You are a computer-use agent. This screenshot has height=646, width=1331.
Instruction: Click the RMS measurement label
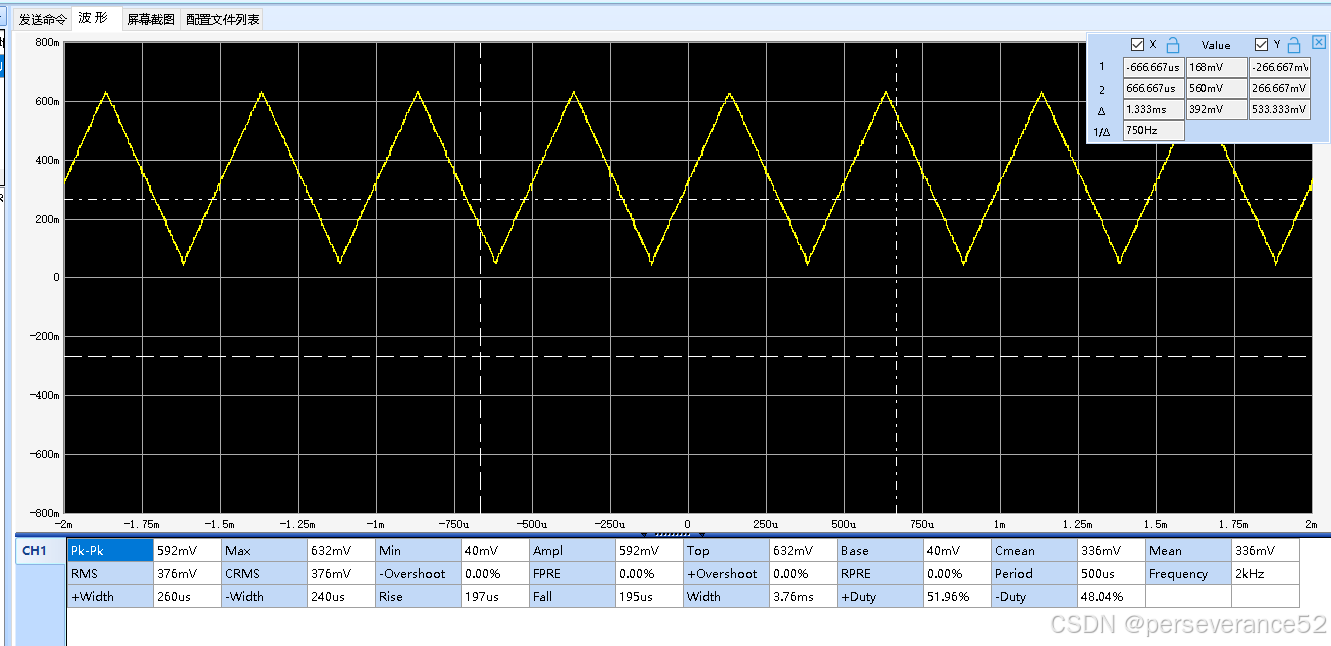pyautogui.click(x=111, y=574)
